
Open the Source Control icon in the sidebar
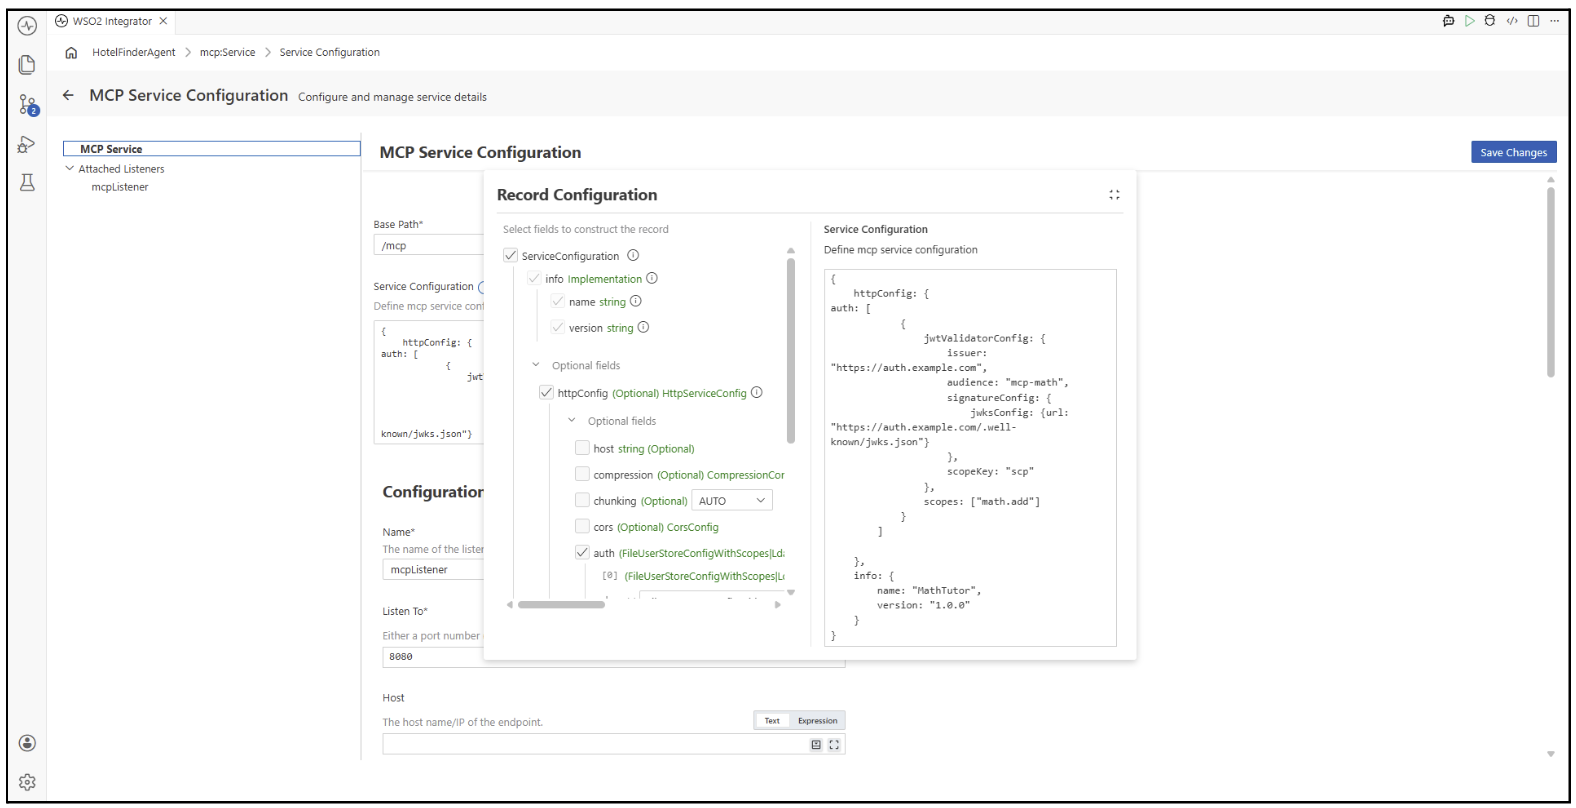(27, 104)
